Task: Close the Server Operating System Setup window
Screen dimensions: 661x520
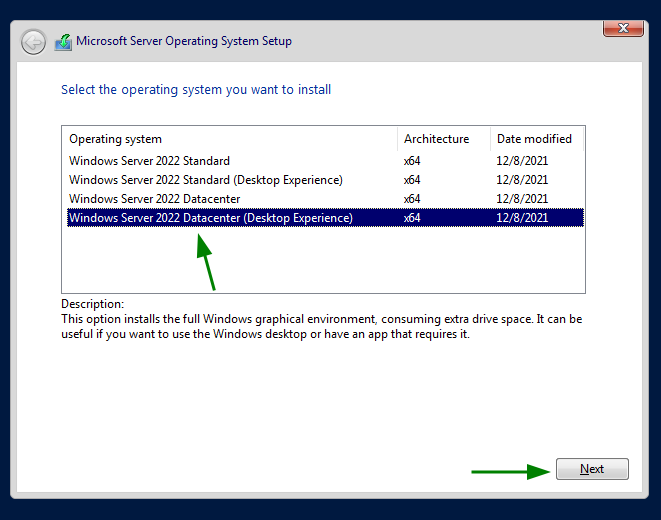Action: 623,29
